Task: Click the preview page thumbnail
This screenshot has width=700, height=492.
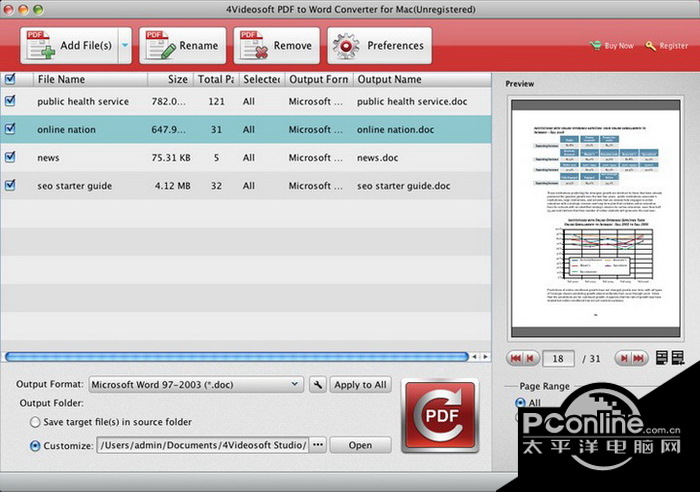Action: [x=596, y=218]
